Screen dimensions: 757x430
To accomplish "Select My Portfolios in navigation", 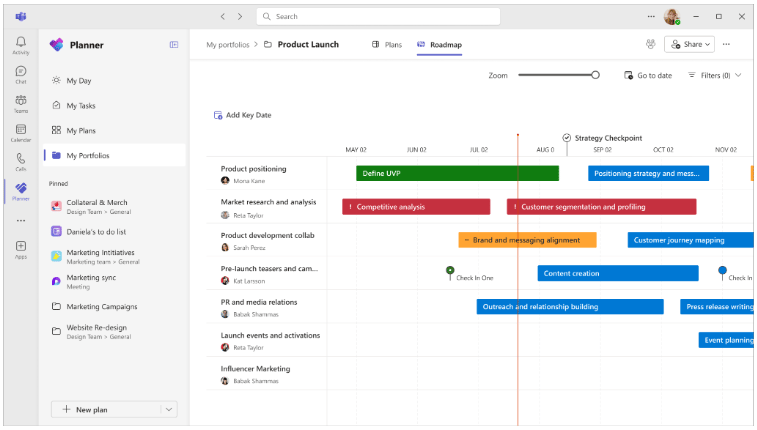I will (114, 155).
